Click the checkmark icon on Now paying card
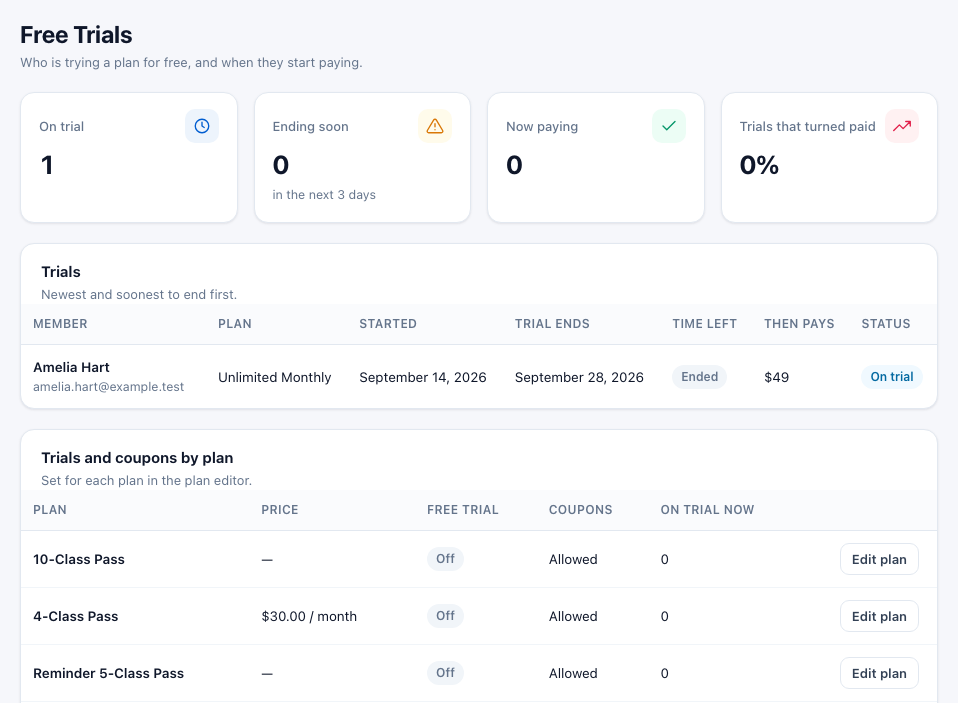The image size is (958, 703). coord(668,126)
